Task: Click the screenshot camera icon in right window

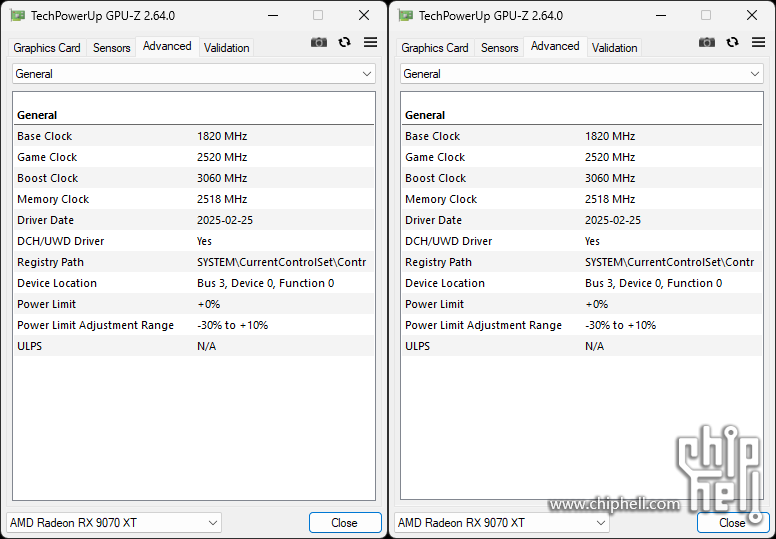Action: click(x=707, y=43)
